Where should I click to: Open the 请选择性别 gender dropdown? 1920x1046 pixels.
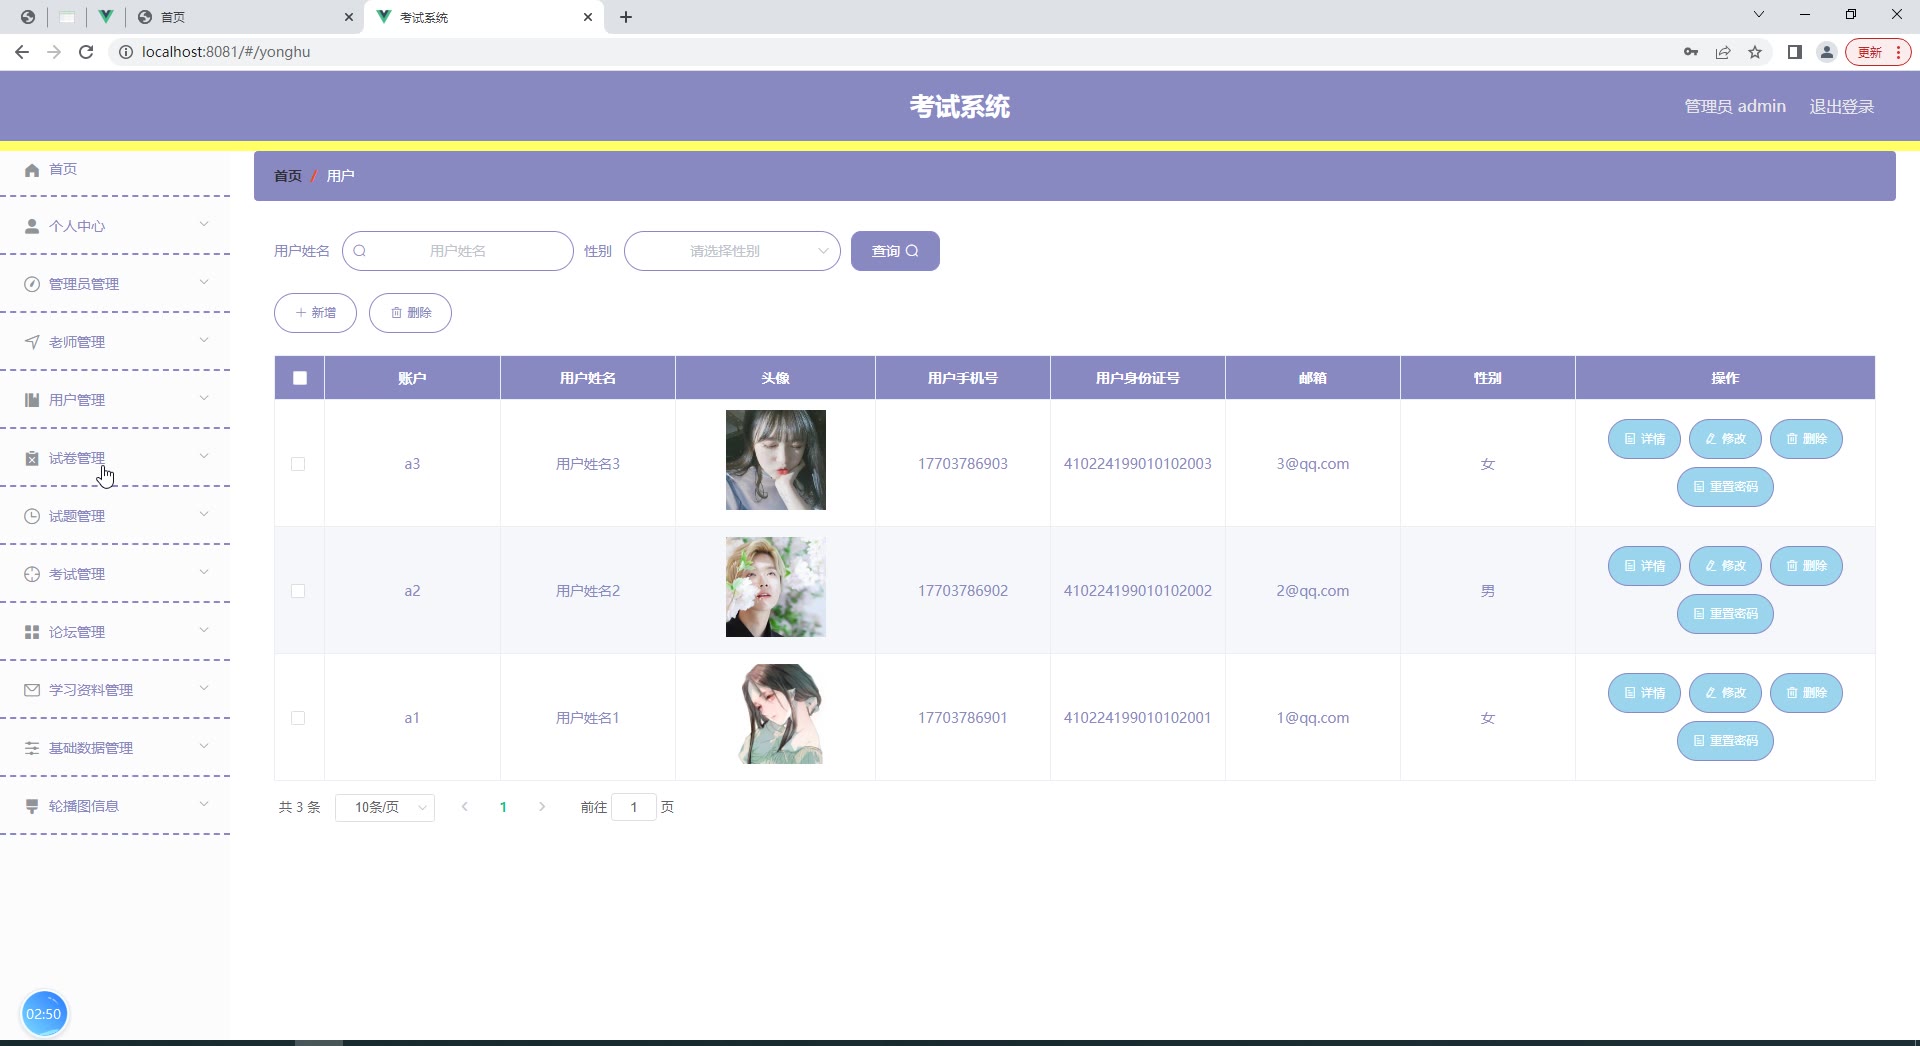pyautogui.click(x=732, y=251)
